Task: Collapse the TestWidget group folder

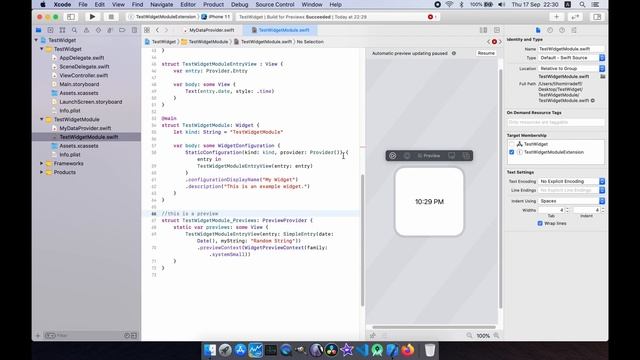Action: 42,49
